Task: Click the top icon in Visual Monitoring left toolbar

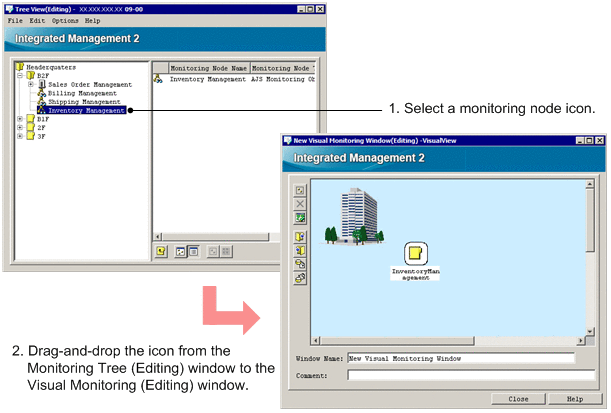Action: [x=300, y=190]
